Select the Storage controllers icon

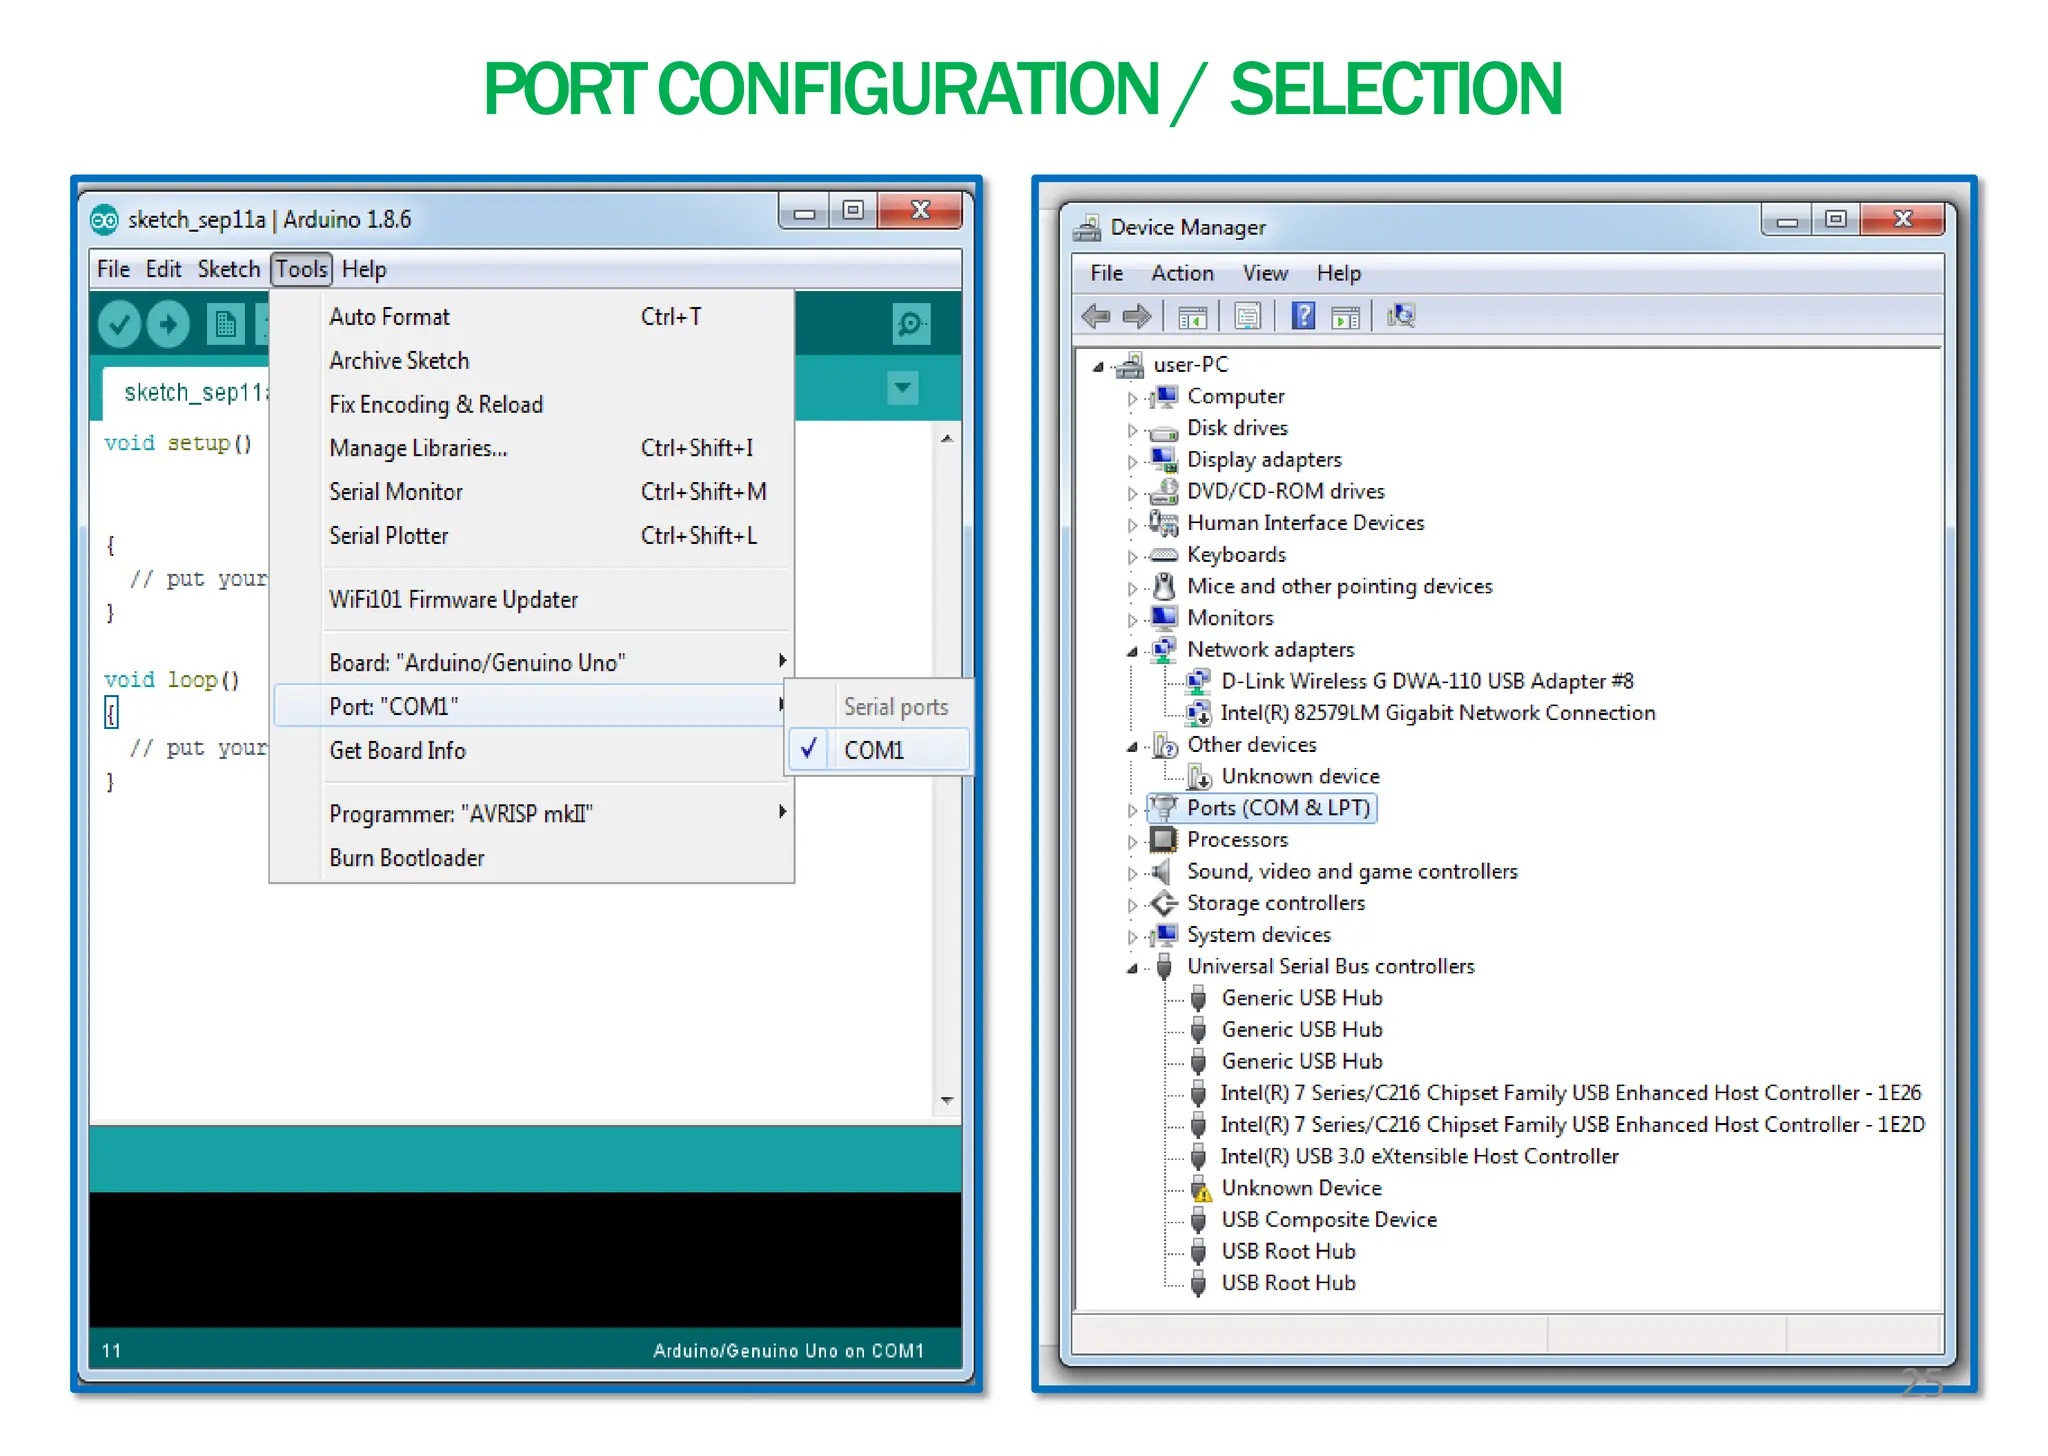(x=1163, y=904)
